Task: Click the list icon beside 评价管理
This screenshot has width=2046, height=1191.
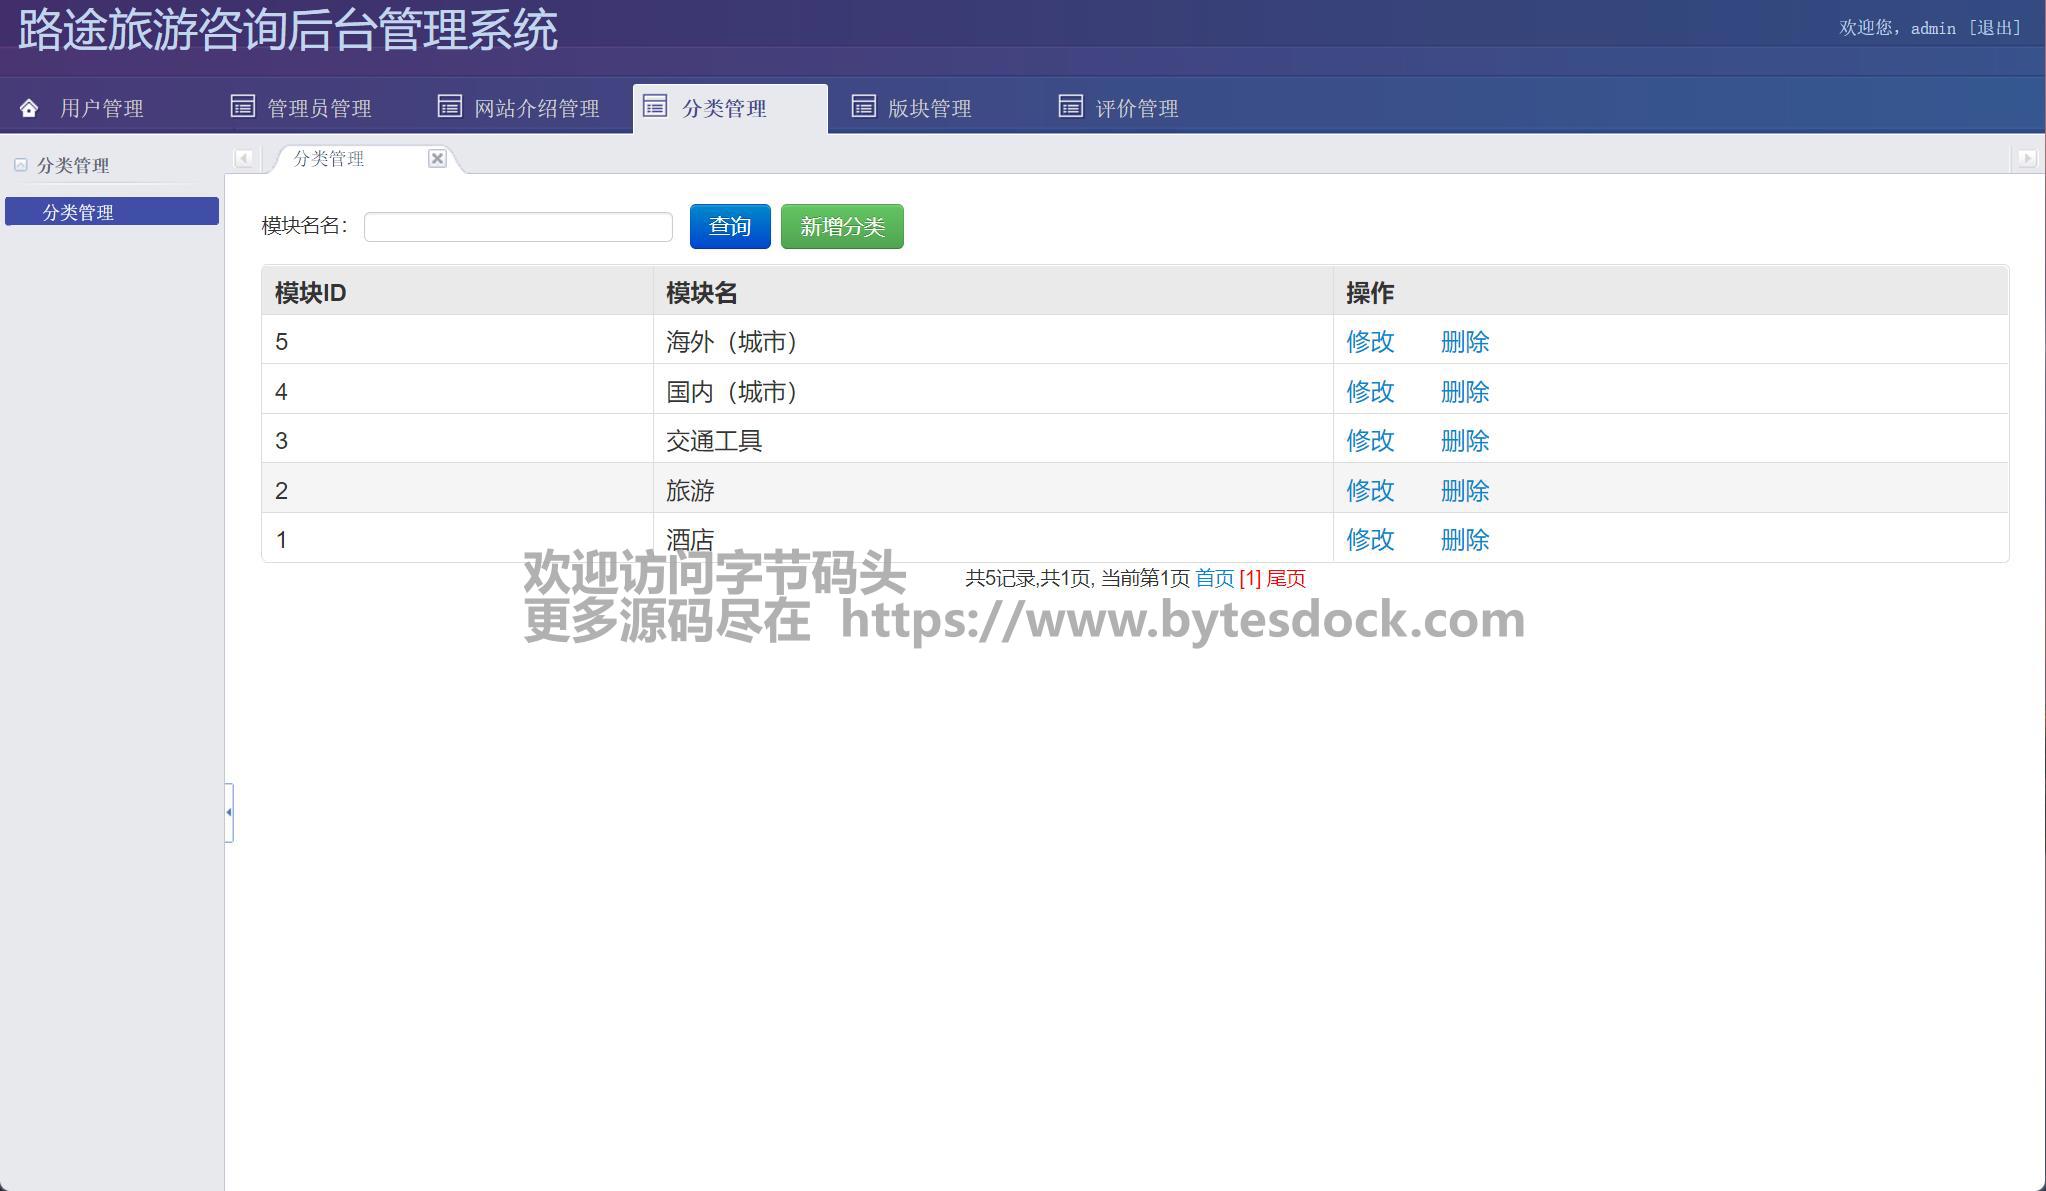Action: (x=1071, y=106)
